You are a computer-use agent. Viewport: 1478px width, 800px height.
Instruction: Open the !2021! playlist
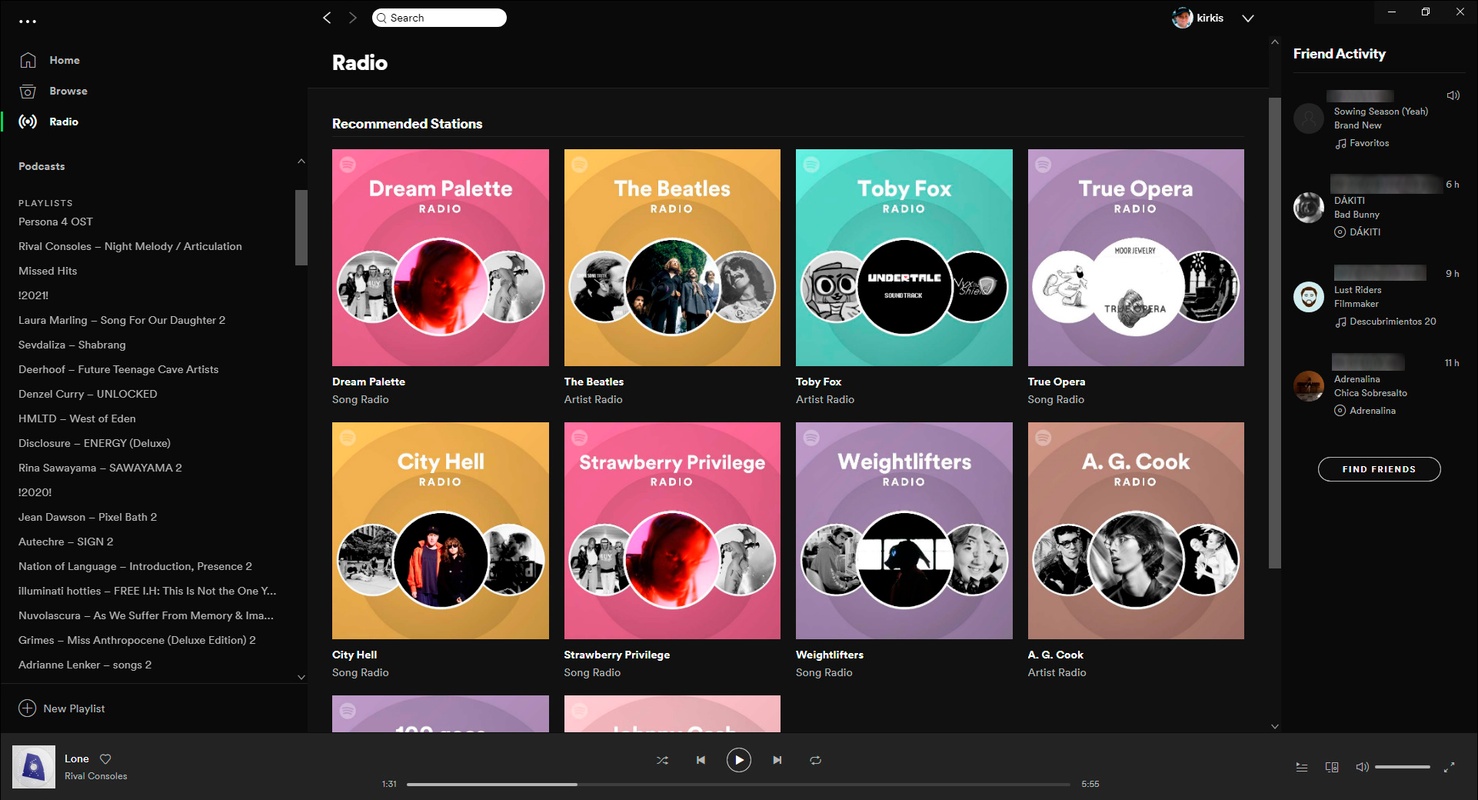tap(33, 296)
